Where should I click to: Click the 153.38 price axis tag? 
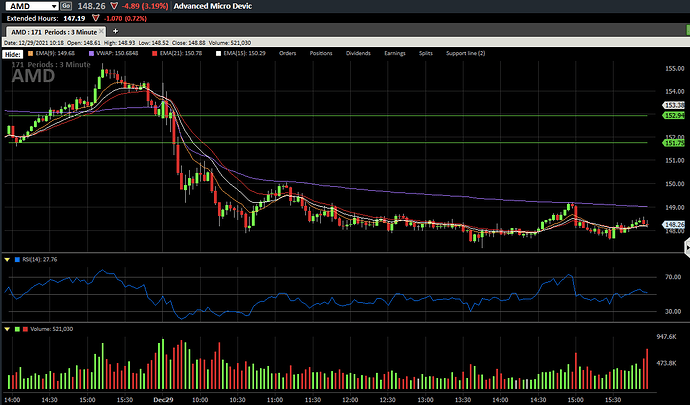click(674, 105)
